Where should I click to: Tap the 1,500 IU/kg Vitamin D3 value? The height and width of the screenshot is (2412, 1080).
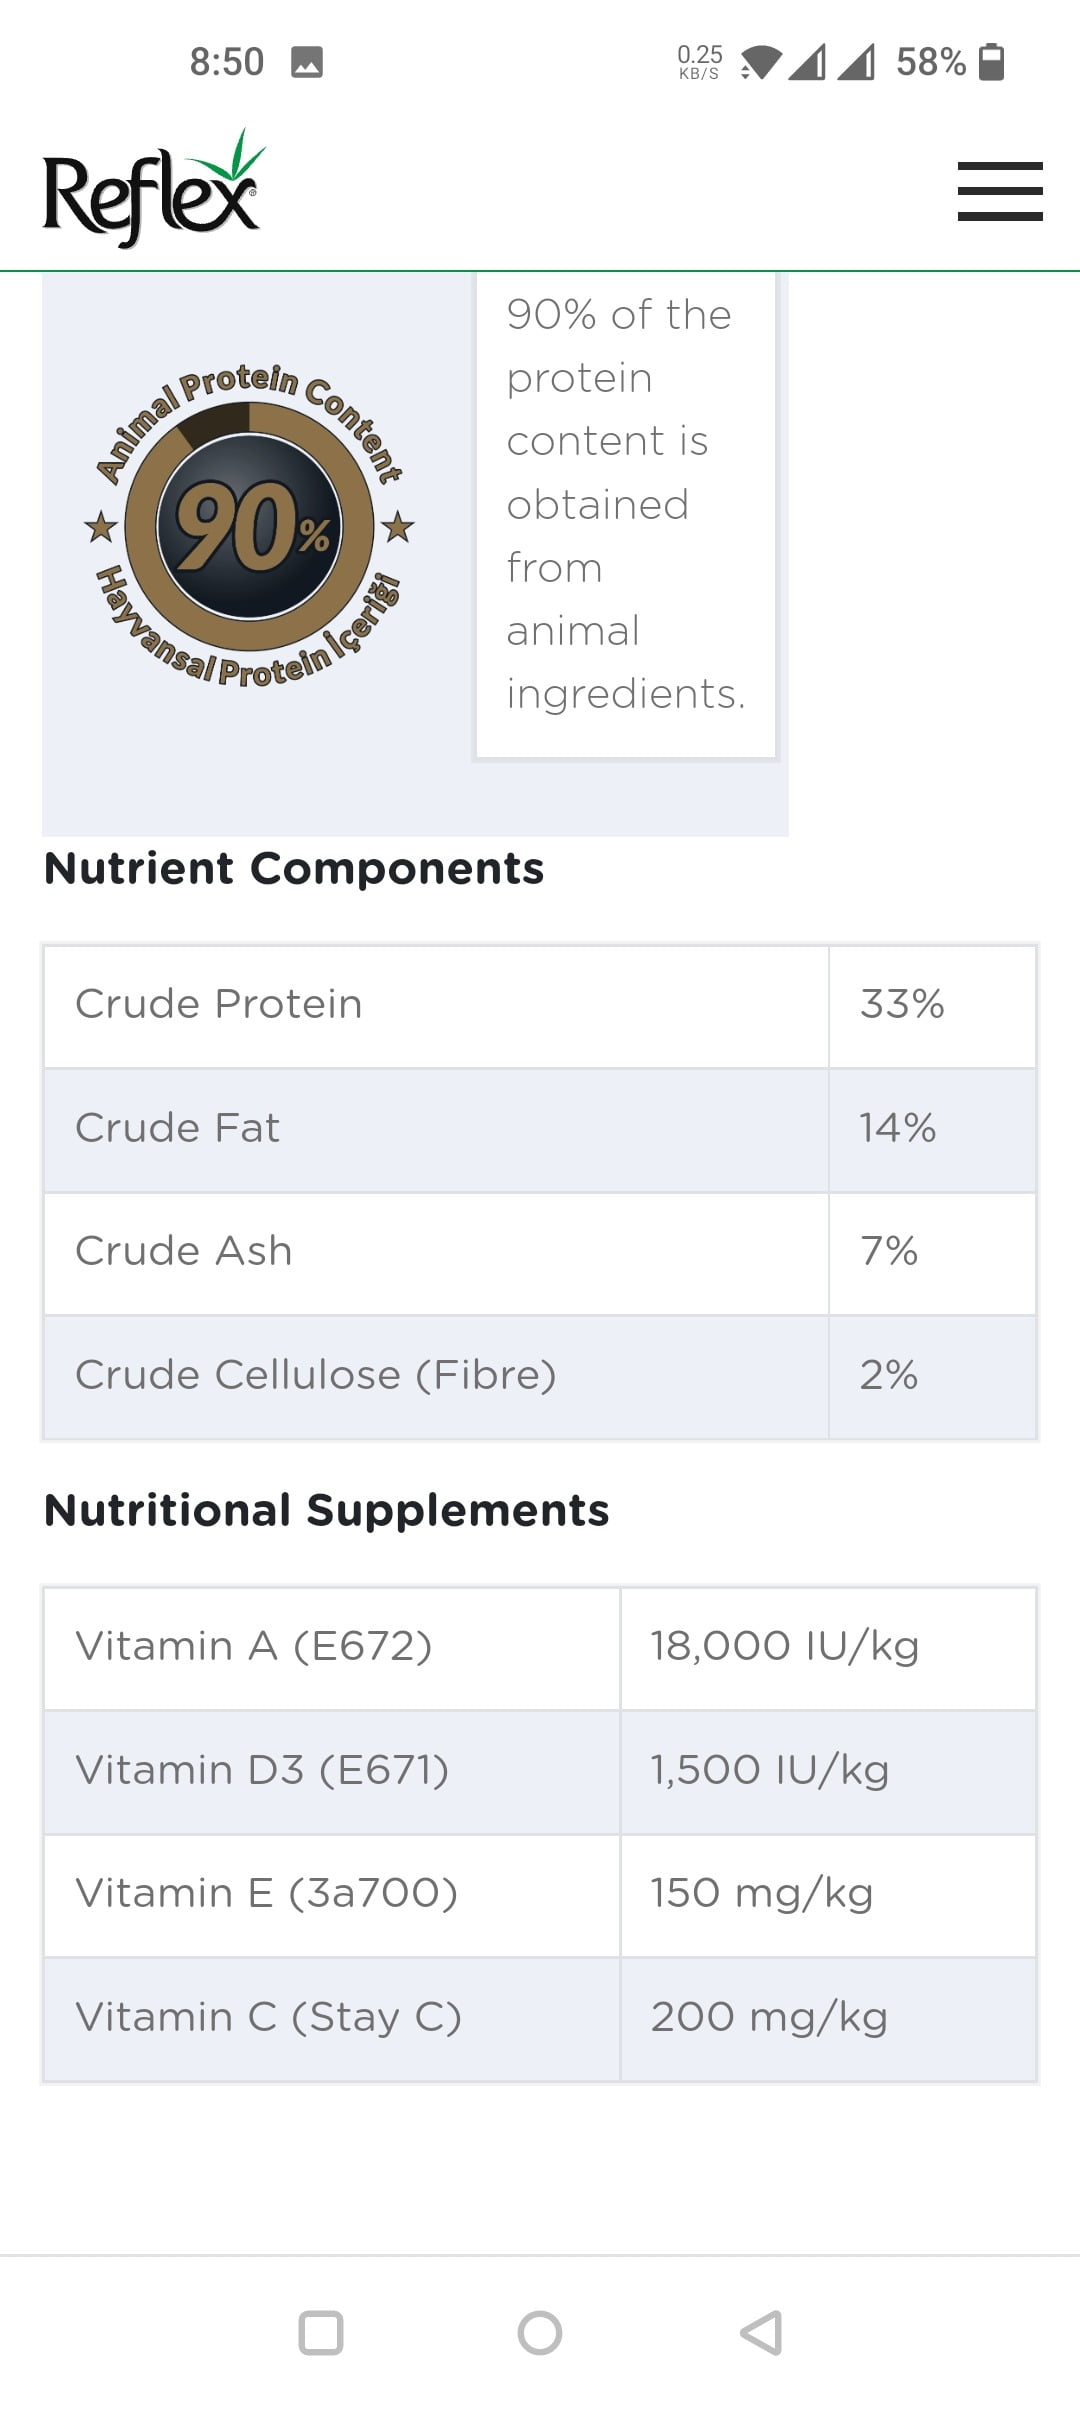770,1771
